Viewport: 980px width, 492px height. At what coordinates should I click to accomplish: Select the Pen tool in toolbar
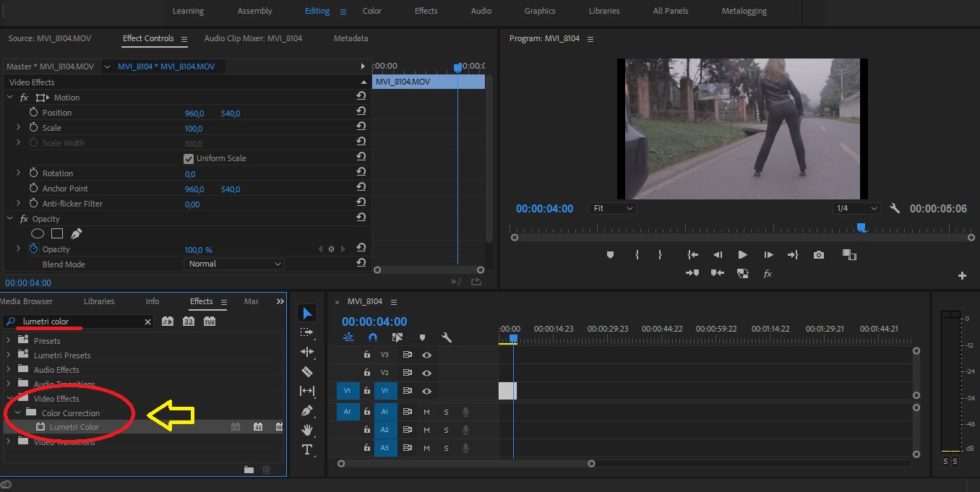click(307, 411)
